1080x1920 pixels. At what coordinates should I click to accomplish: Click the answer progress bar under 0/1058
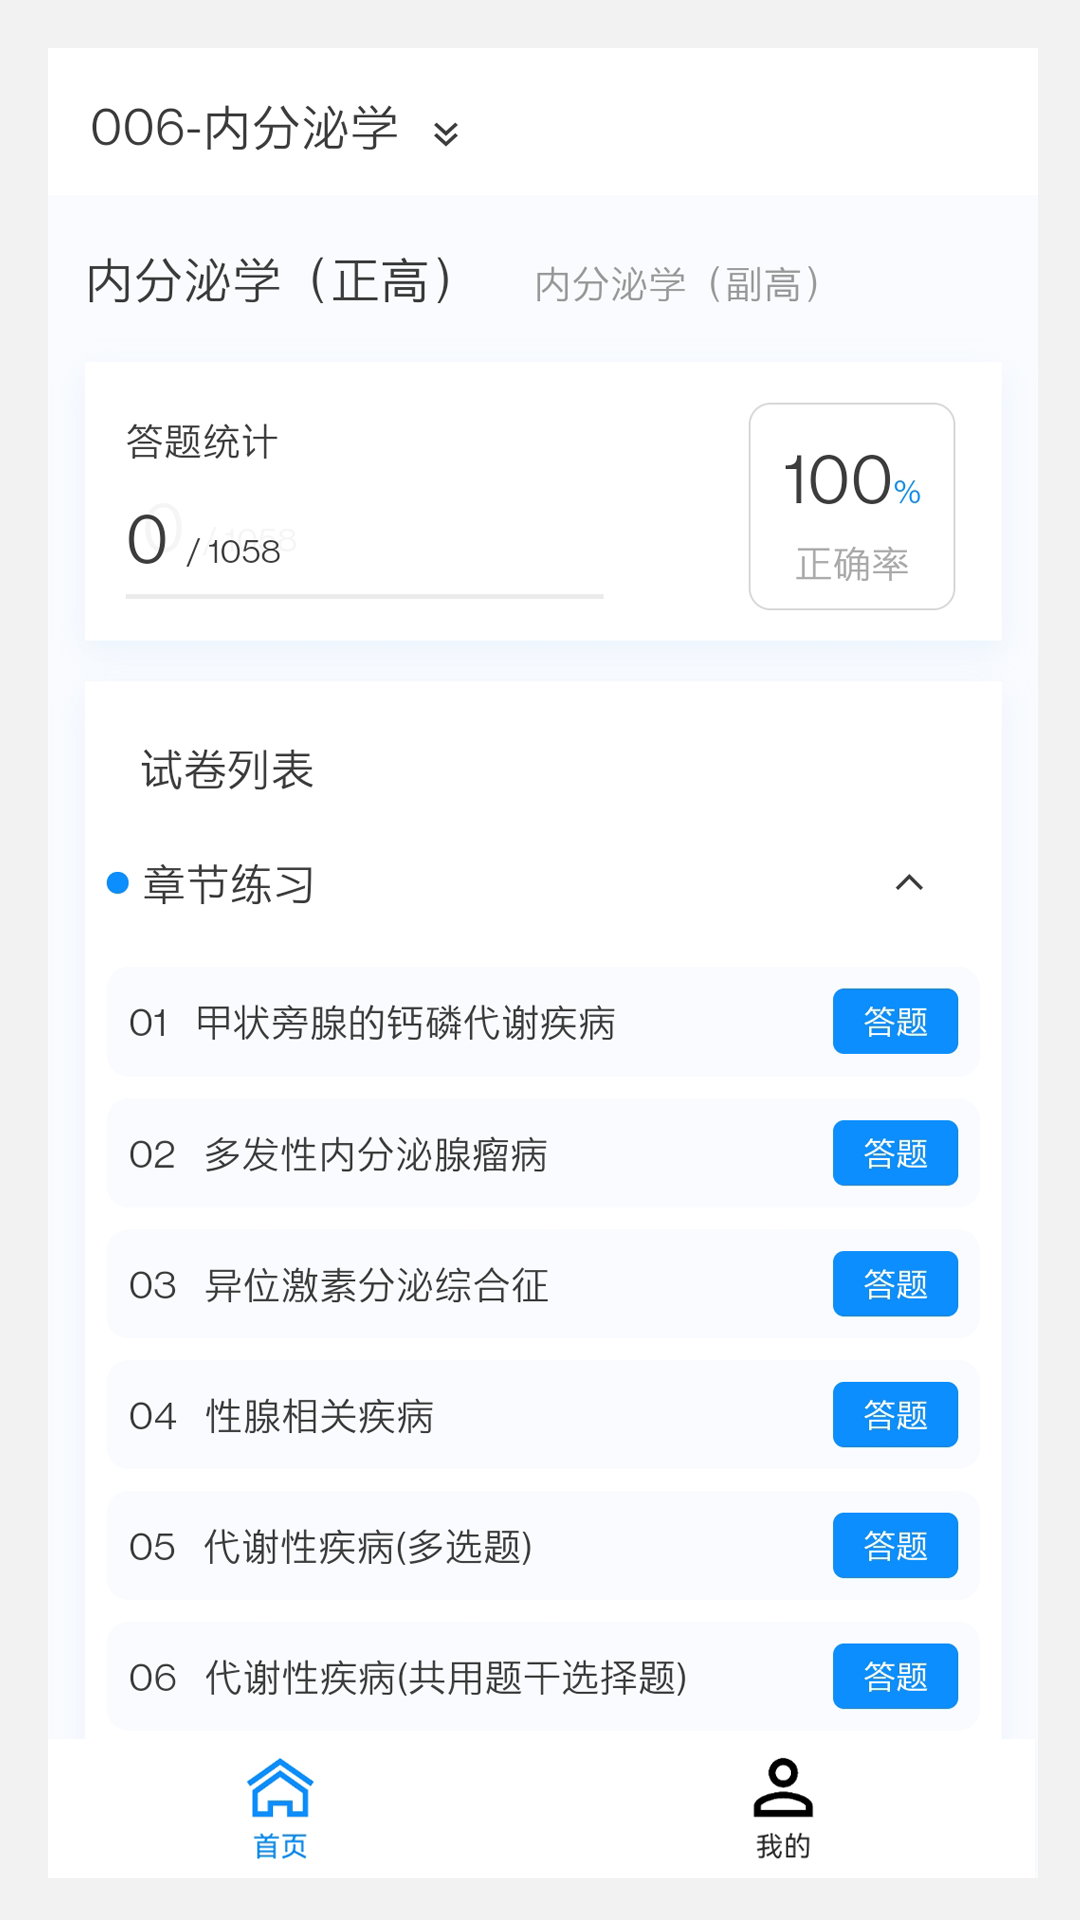[364, 596]
